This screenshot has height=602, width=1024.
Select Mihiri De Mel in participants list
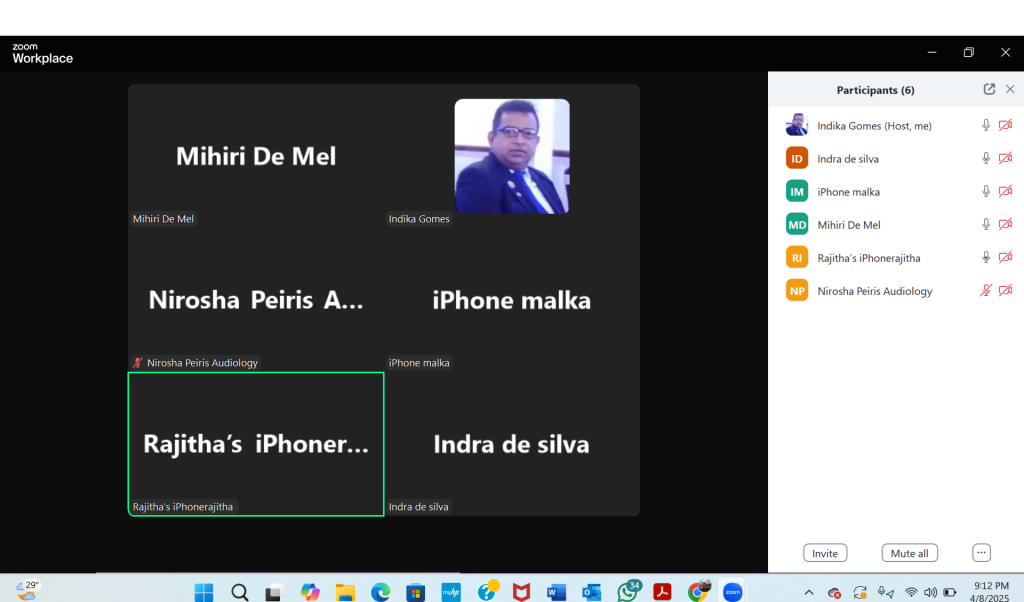[849, 225]
